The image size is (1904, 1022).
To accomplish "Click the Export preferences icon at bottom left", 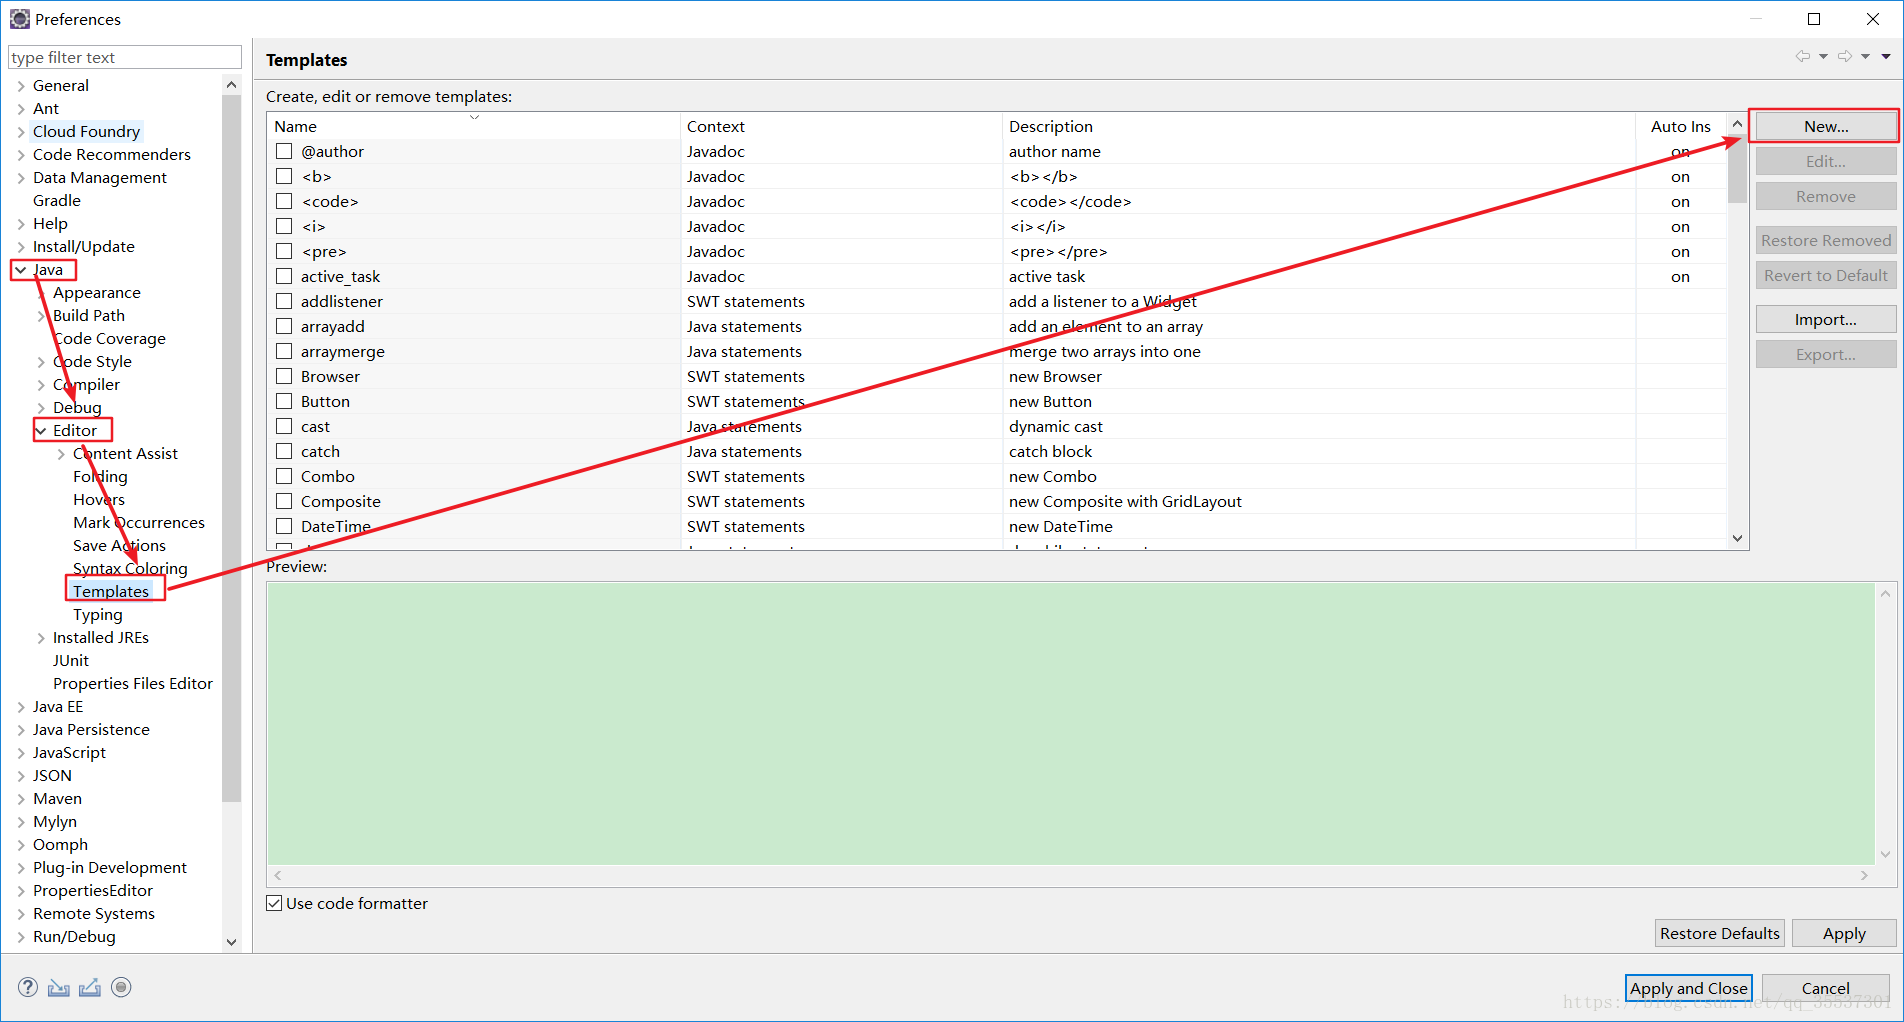I will tap(90, 987).
